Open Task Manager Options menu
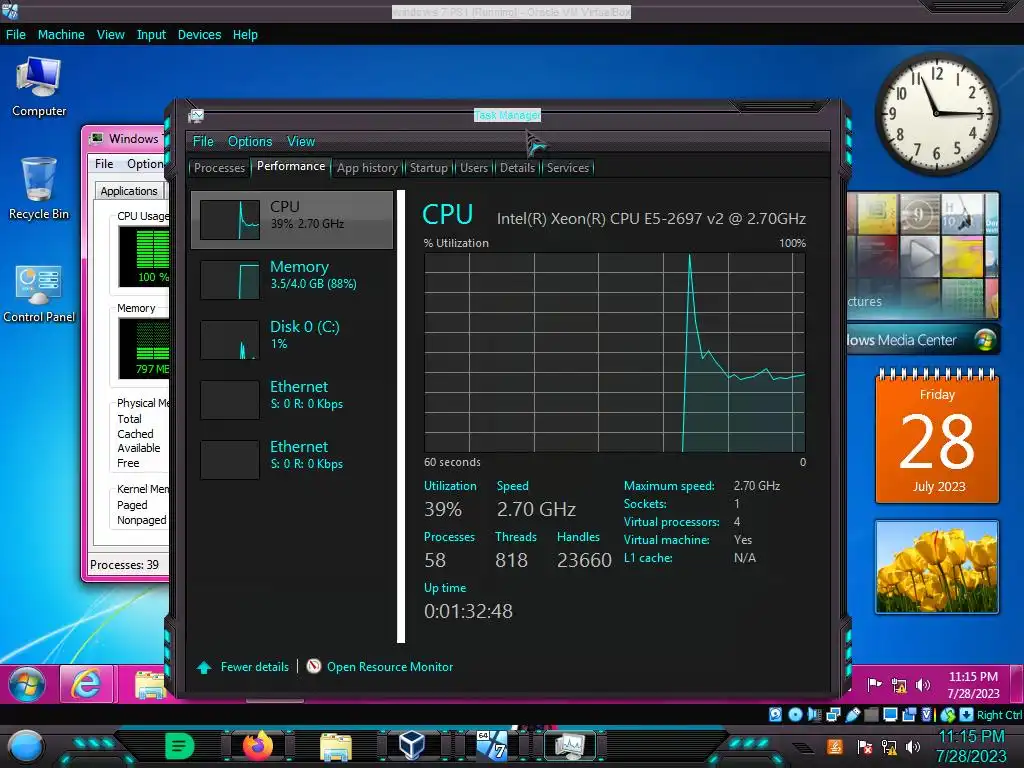This screenshot has width=1024, height=768. 249,141
